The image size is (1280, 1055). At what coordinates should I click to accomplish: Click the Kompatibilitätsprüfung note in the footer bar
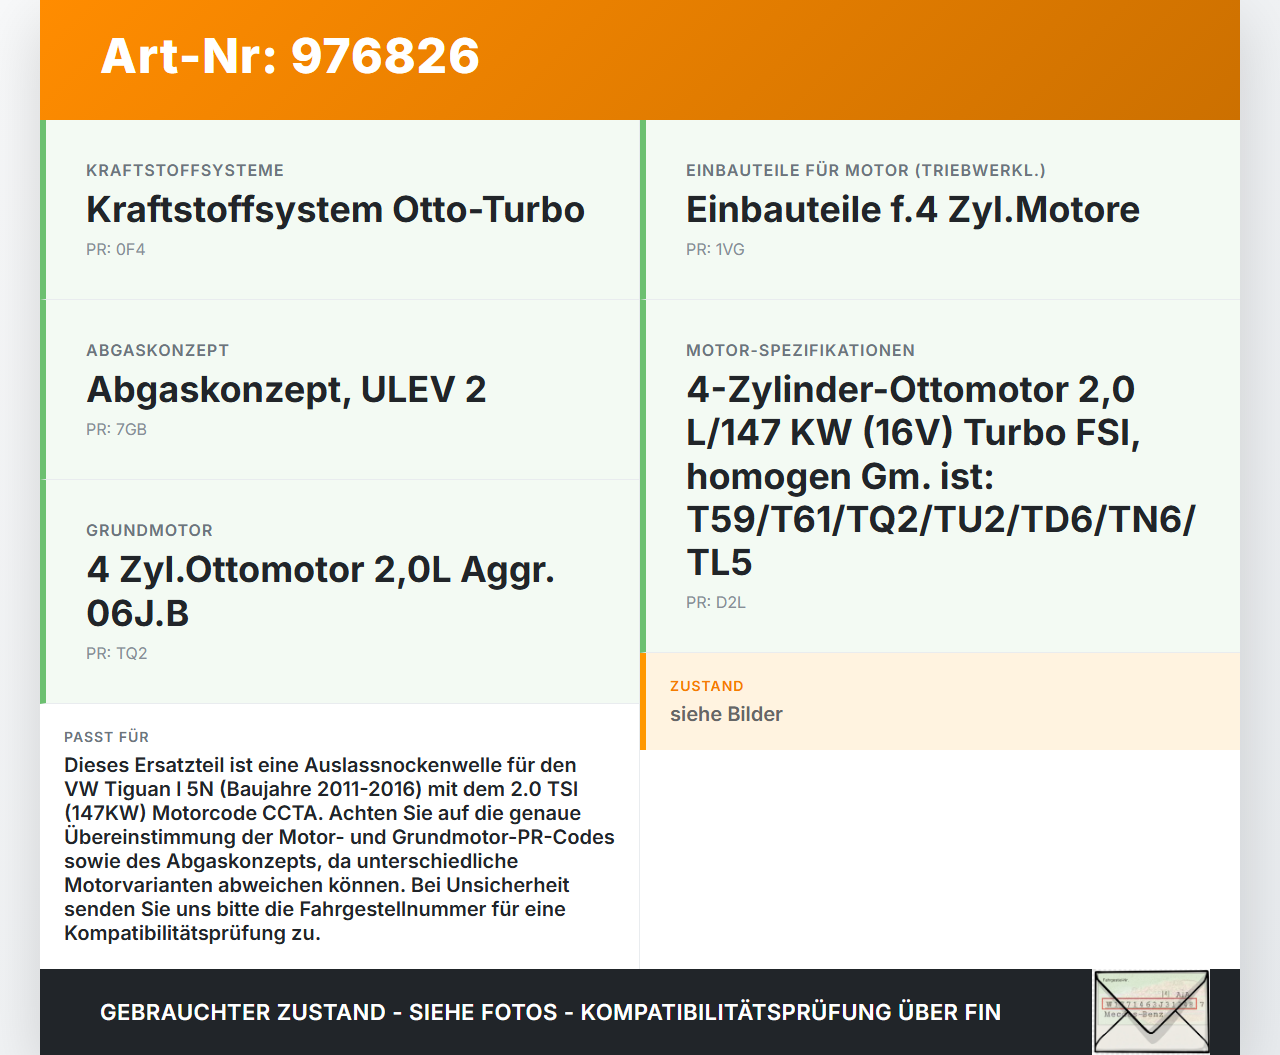tap(550, 1012)
